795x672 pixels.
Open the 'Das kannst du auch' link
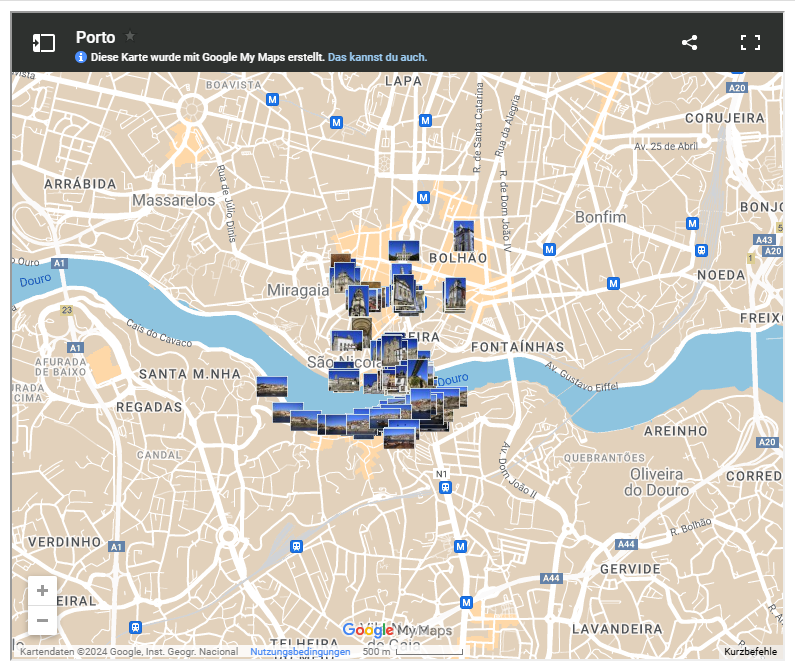coord(377,58)
